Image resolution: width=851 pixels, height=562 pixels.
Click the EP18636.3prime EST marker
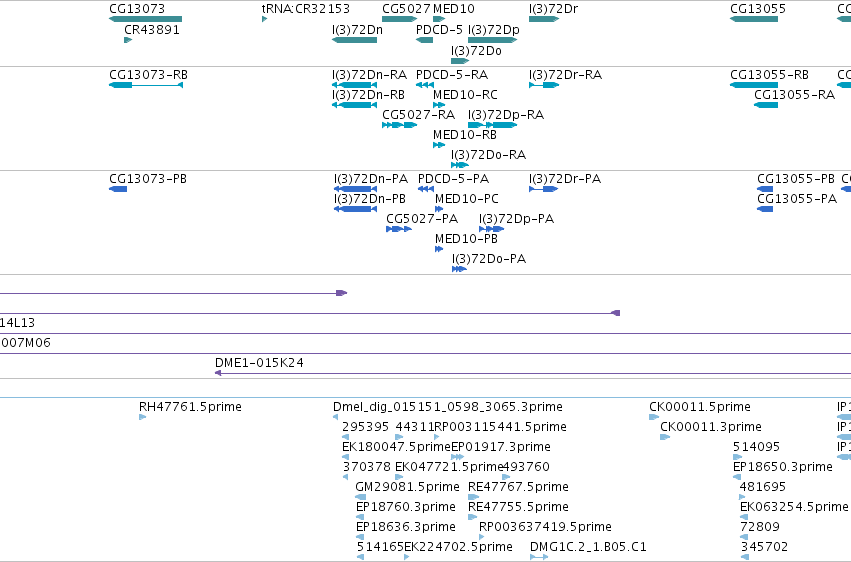coord(360,537)
